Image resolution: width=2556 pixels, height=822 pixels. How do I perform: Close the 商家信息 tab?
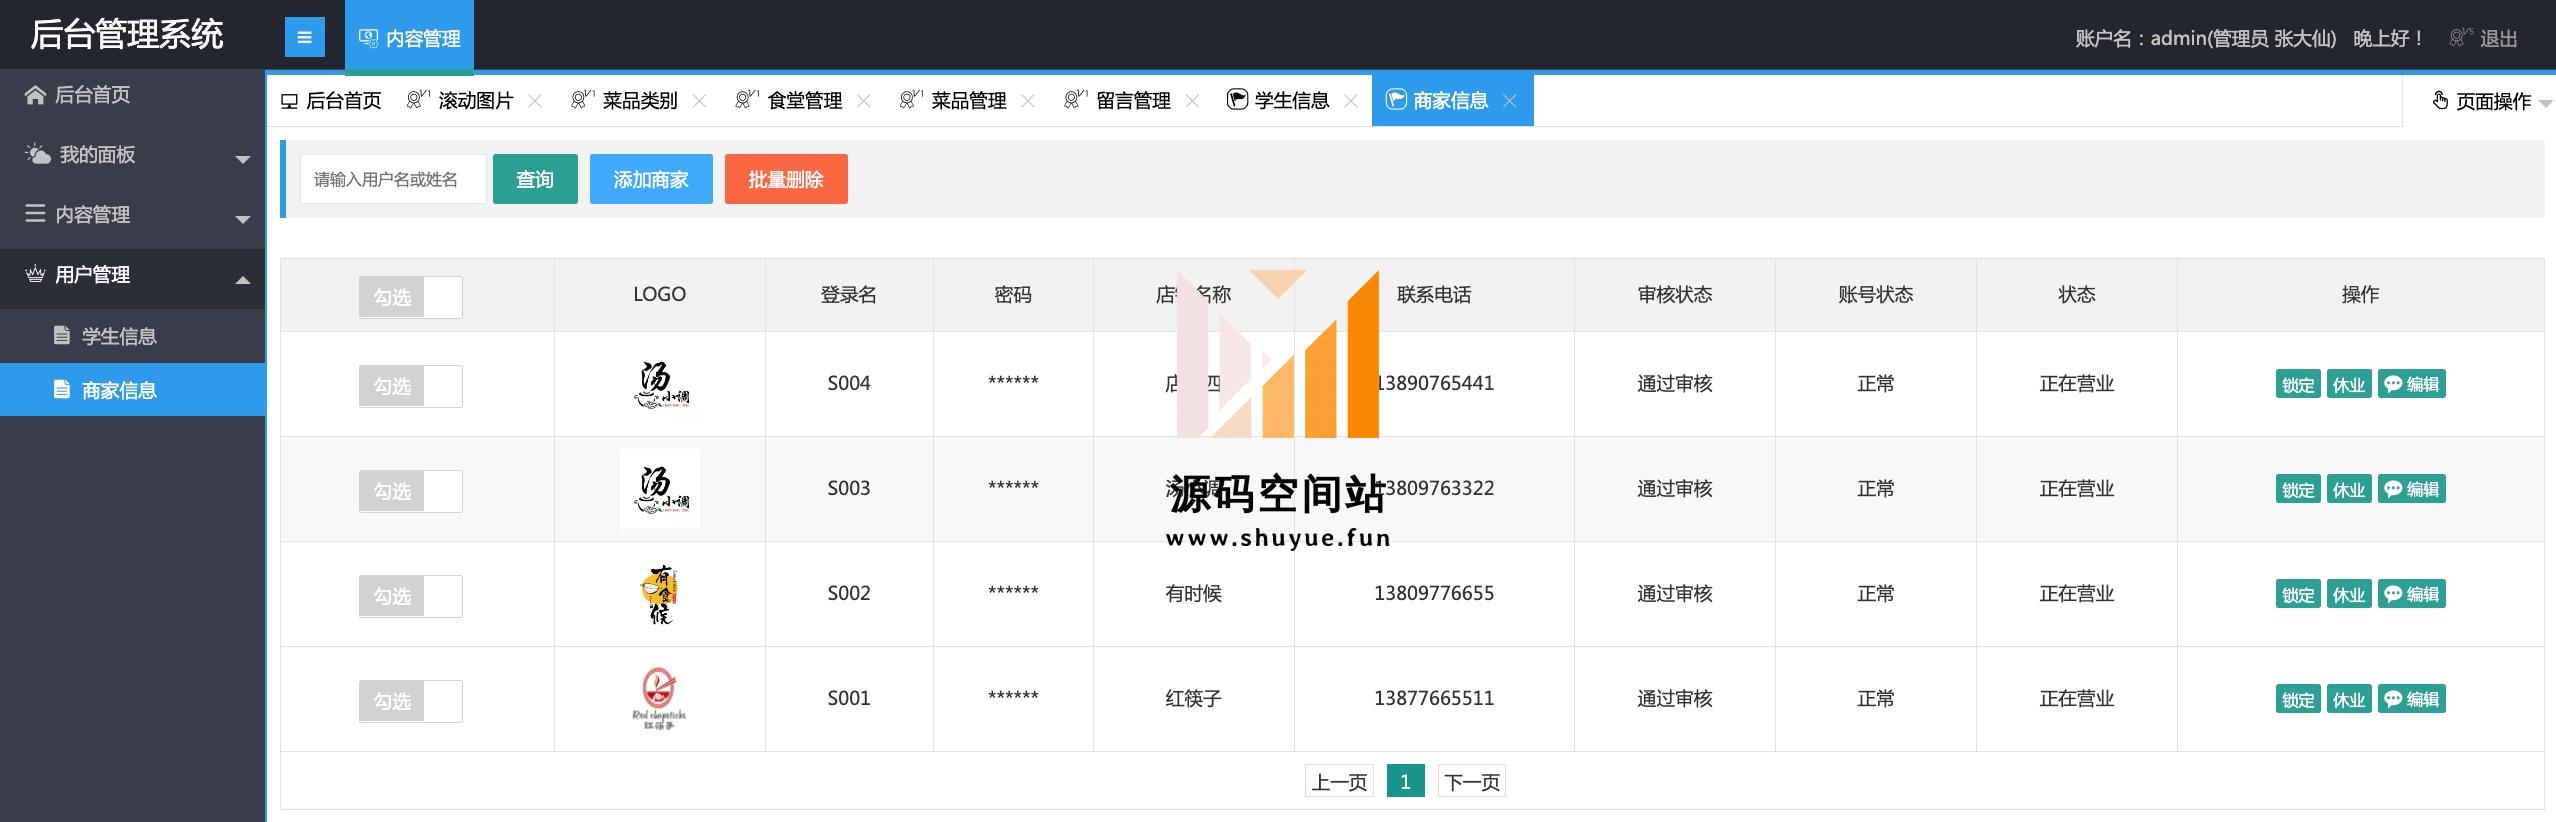pos(1510,101)
